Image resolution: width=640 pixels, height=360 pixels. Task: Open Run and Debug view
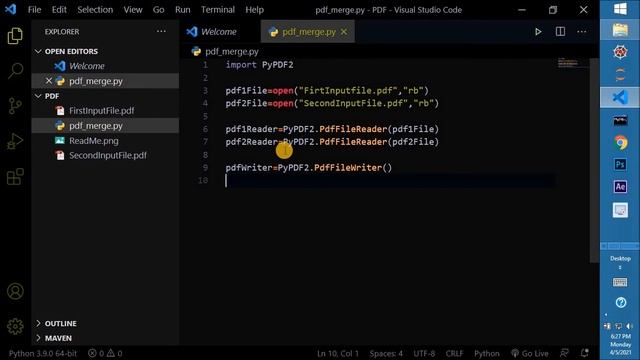point(15,141)
